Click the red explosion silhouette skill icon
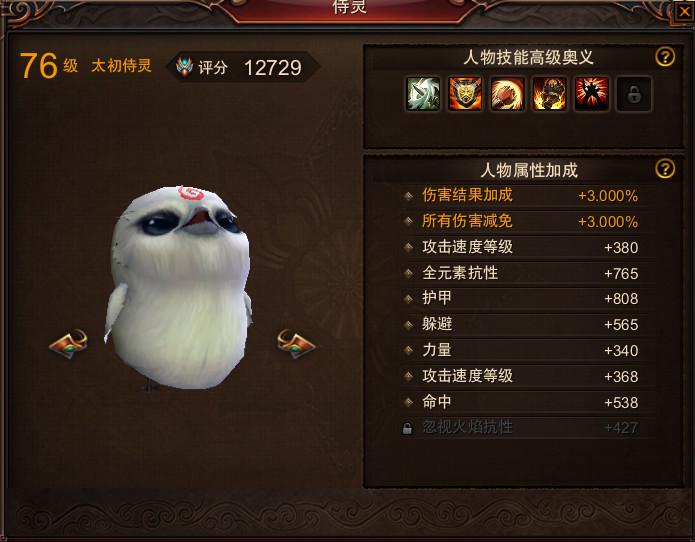 (x=592, y=94)
